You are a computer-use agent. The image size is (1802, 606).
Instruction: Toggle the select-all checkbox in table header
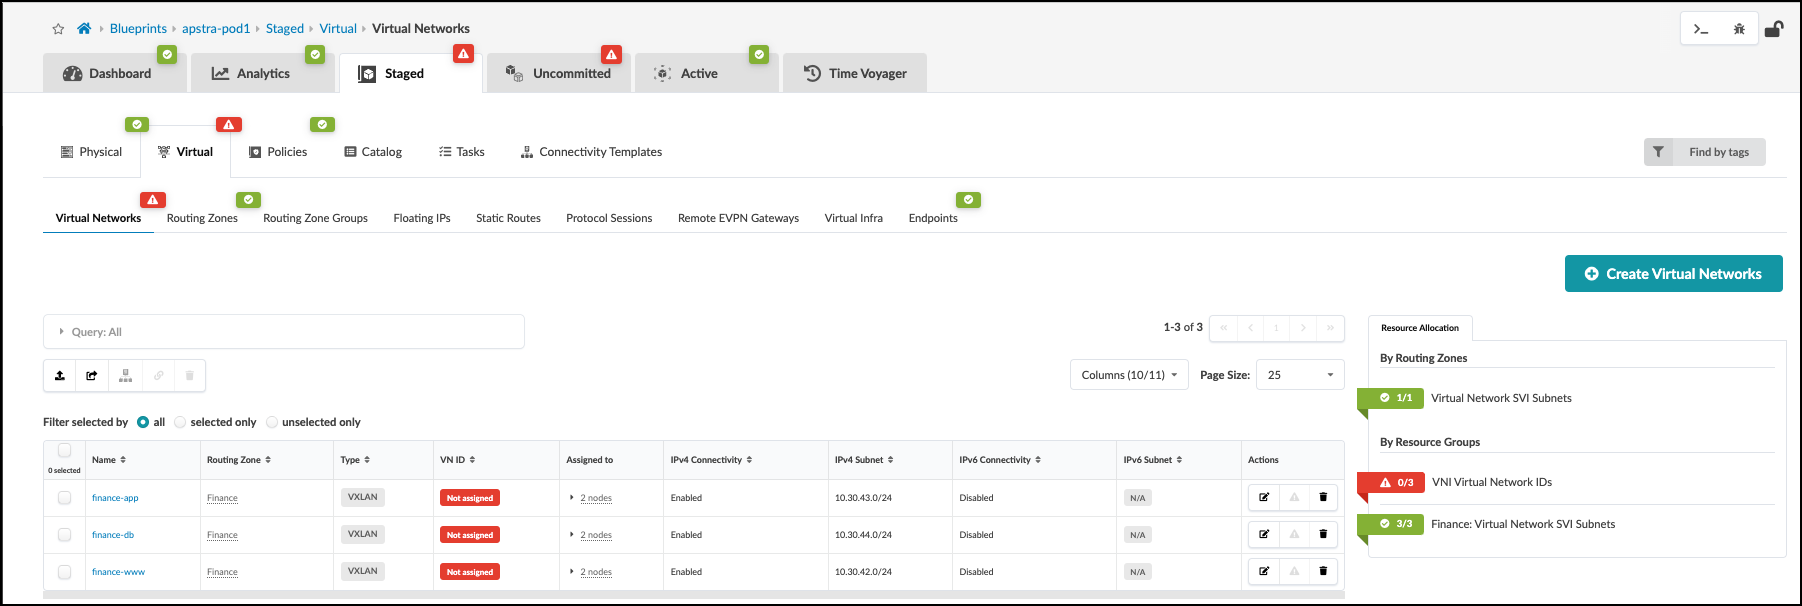65,451
